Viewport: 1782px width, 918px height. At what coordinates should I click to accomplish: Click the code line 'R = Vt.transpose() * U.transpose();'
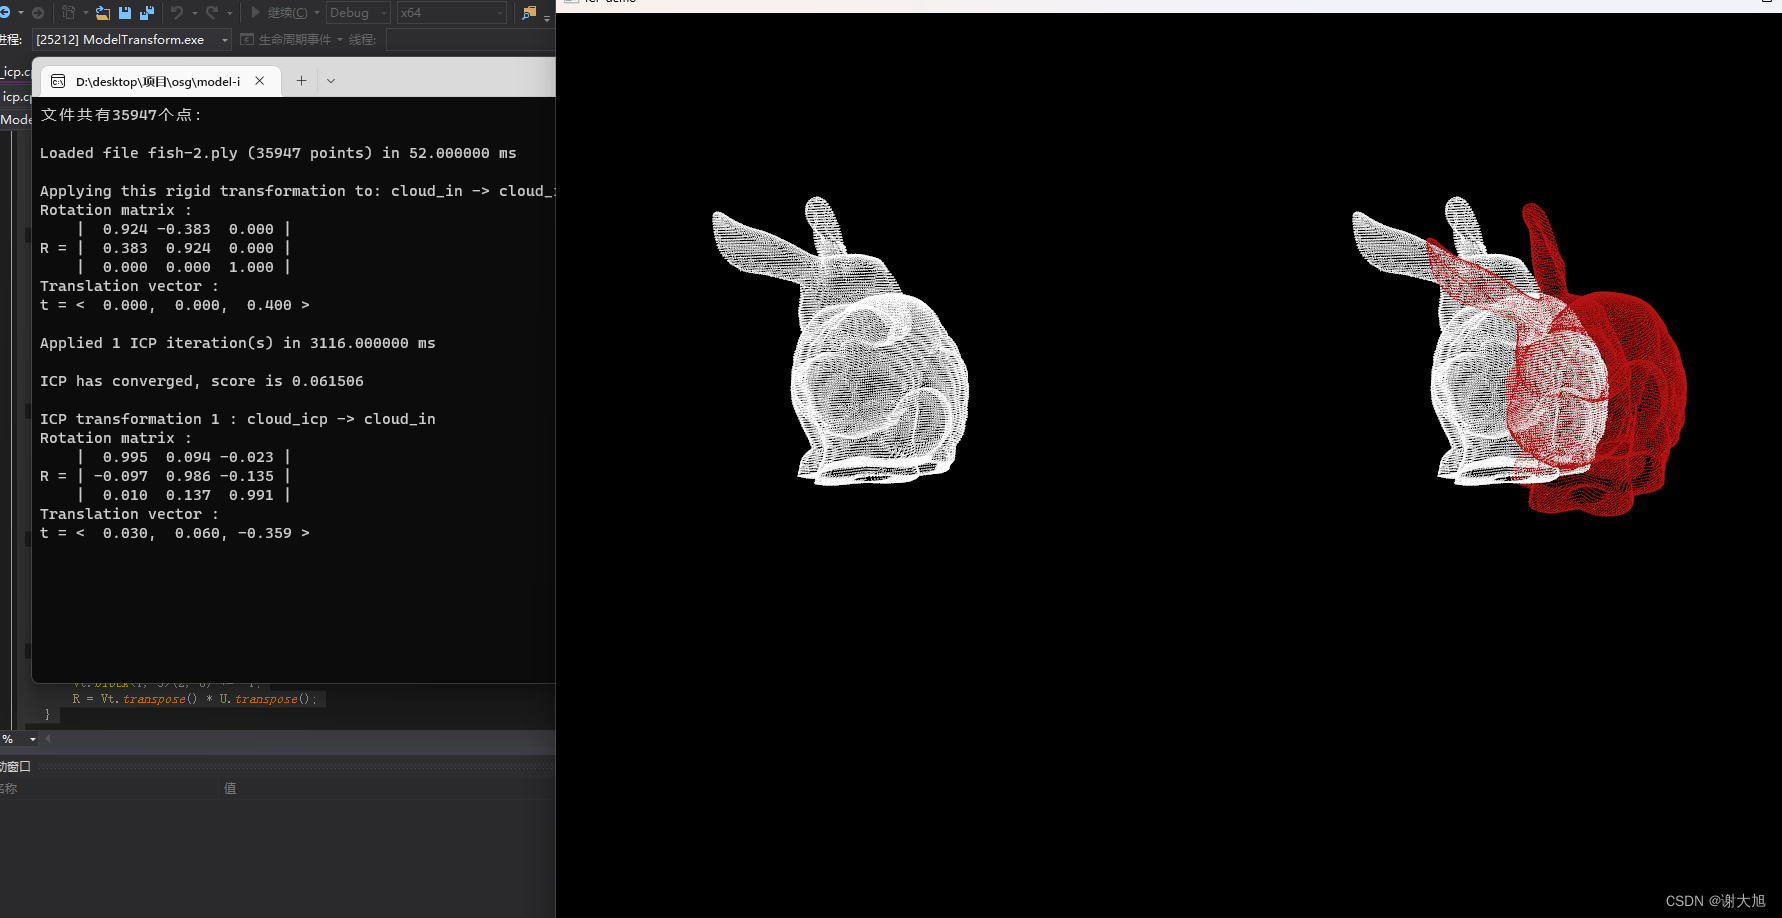pyautogui.click(x=194, y=699)
